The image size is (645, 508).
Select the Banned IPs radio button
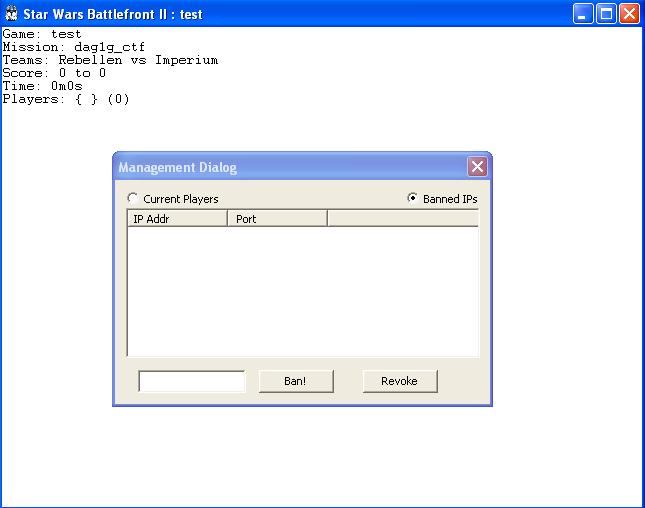click(x=413, y=199)
